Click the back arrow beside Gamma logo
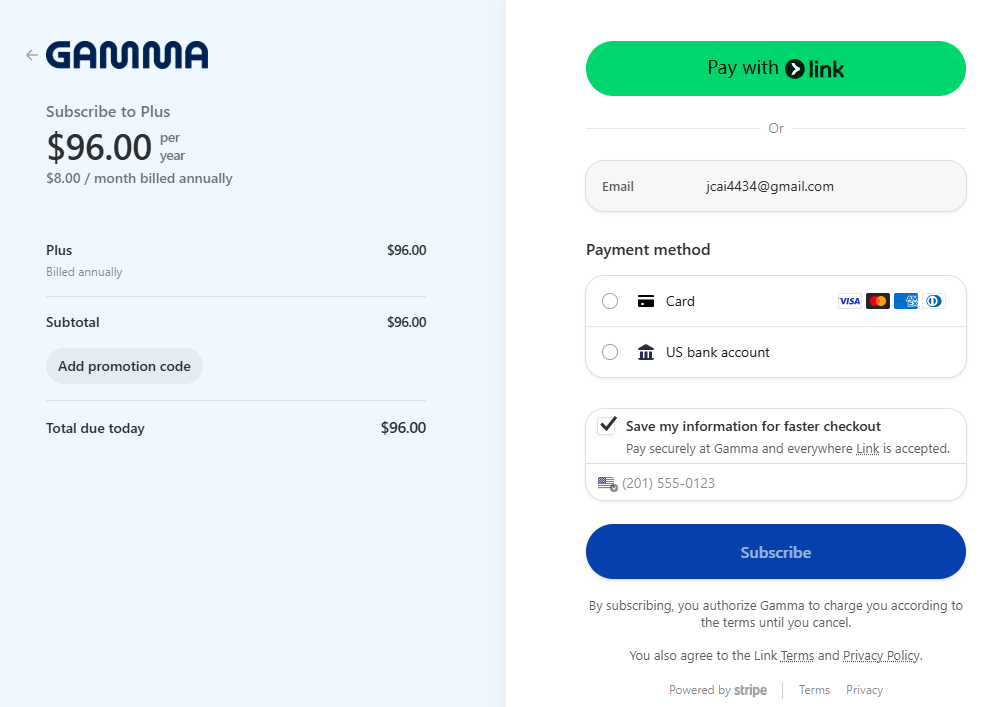 click(32, 55)
